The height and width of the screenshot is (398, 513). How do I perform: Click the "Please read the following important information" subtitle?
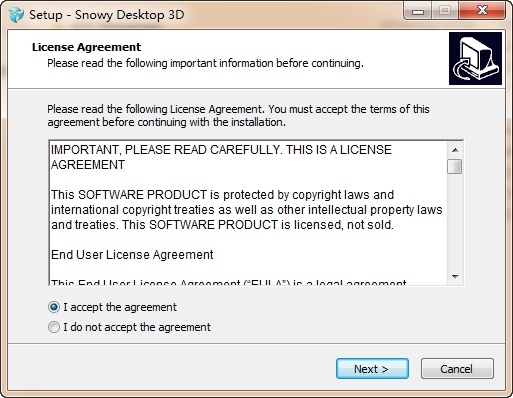(x=205, y=63)
